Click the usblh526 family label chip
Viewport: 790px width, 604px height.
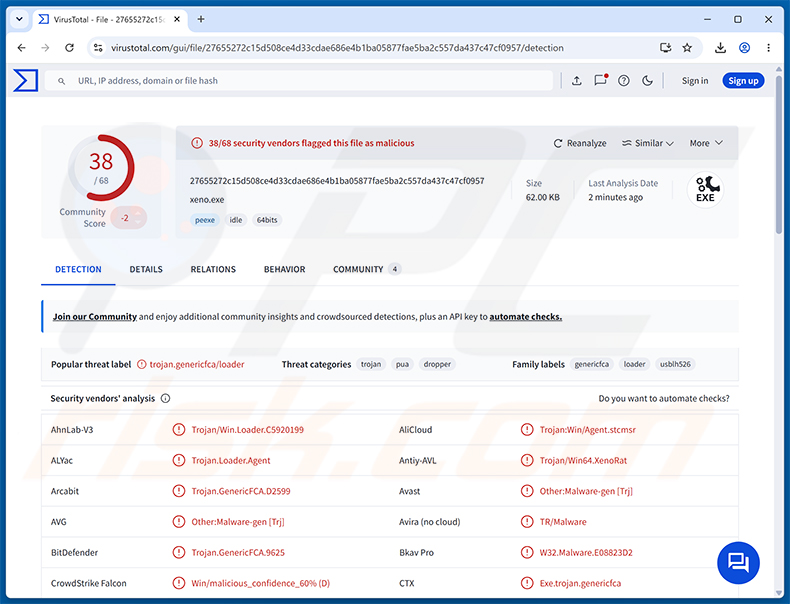click(x=675, y=364)
